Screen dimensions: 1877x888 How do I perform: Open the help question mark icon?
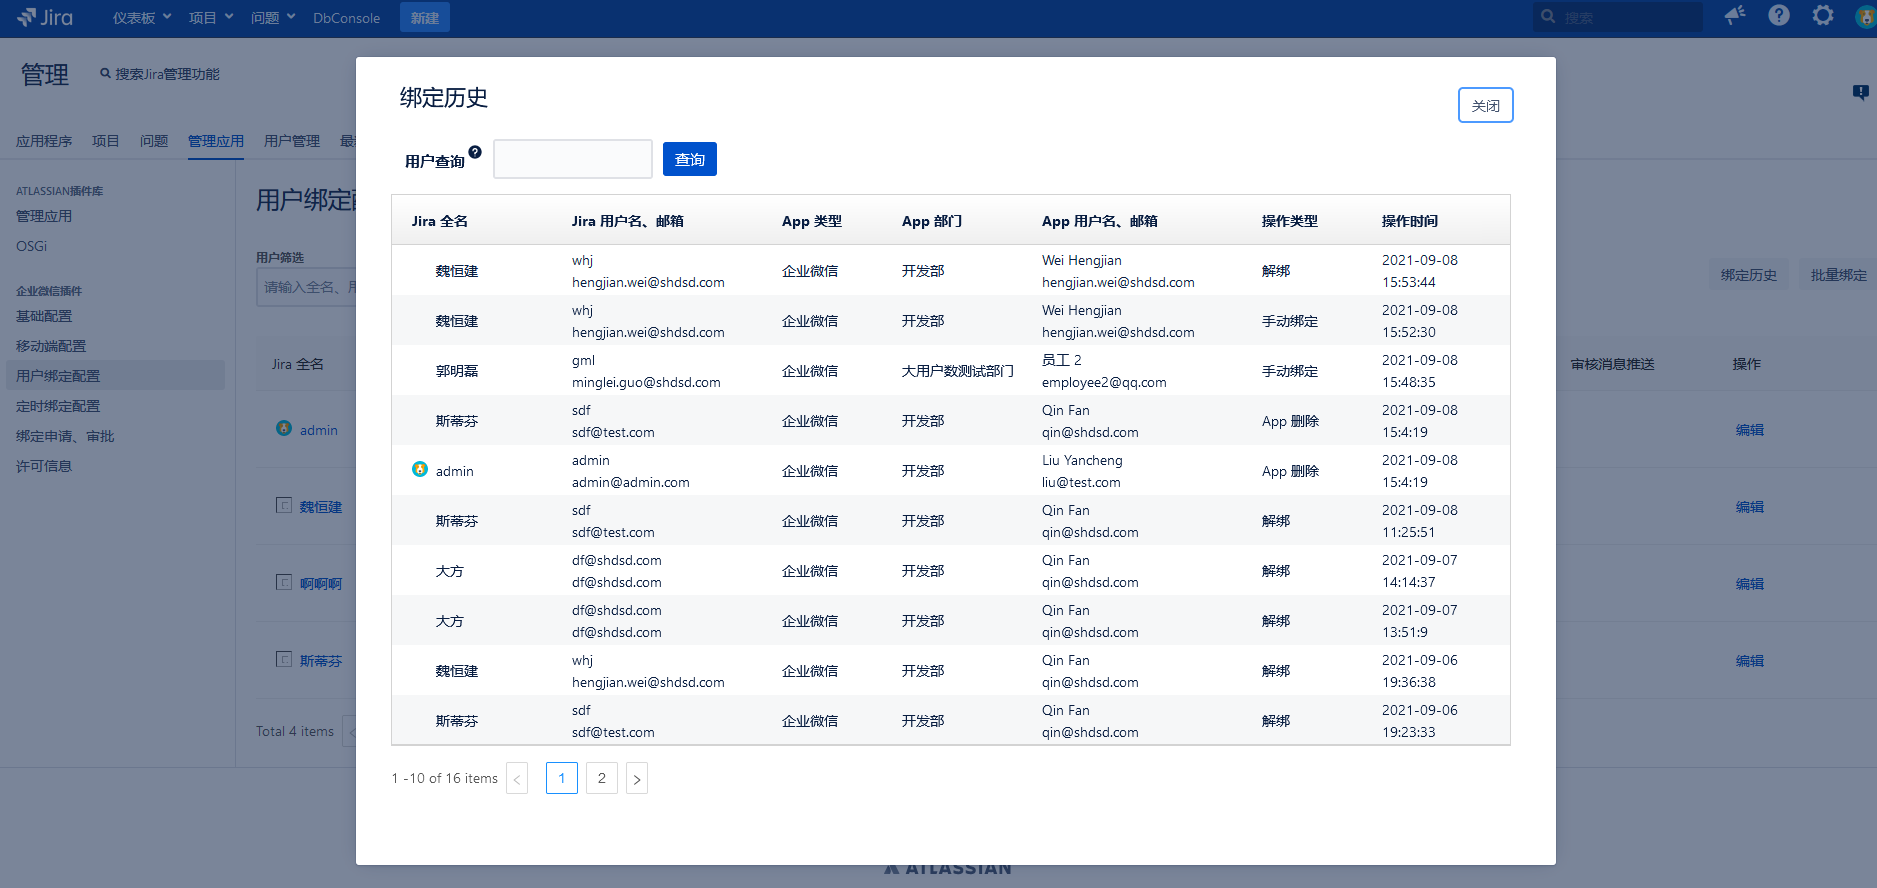tap(1779, 16)
